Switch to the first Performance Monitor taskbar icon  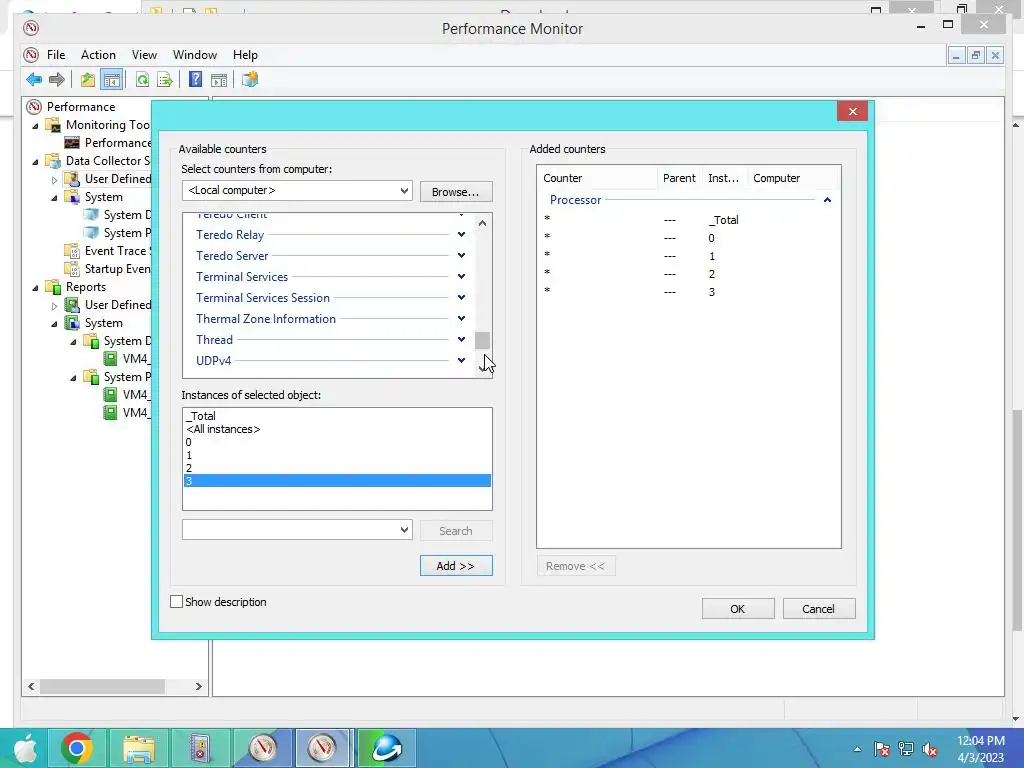pos(263,748)
